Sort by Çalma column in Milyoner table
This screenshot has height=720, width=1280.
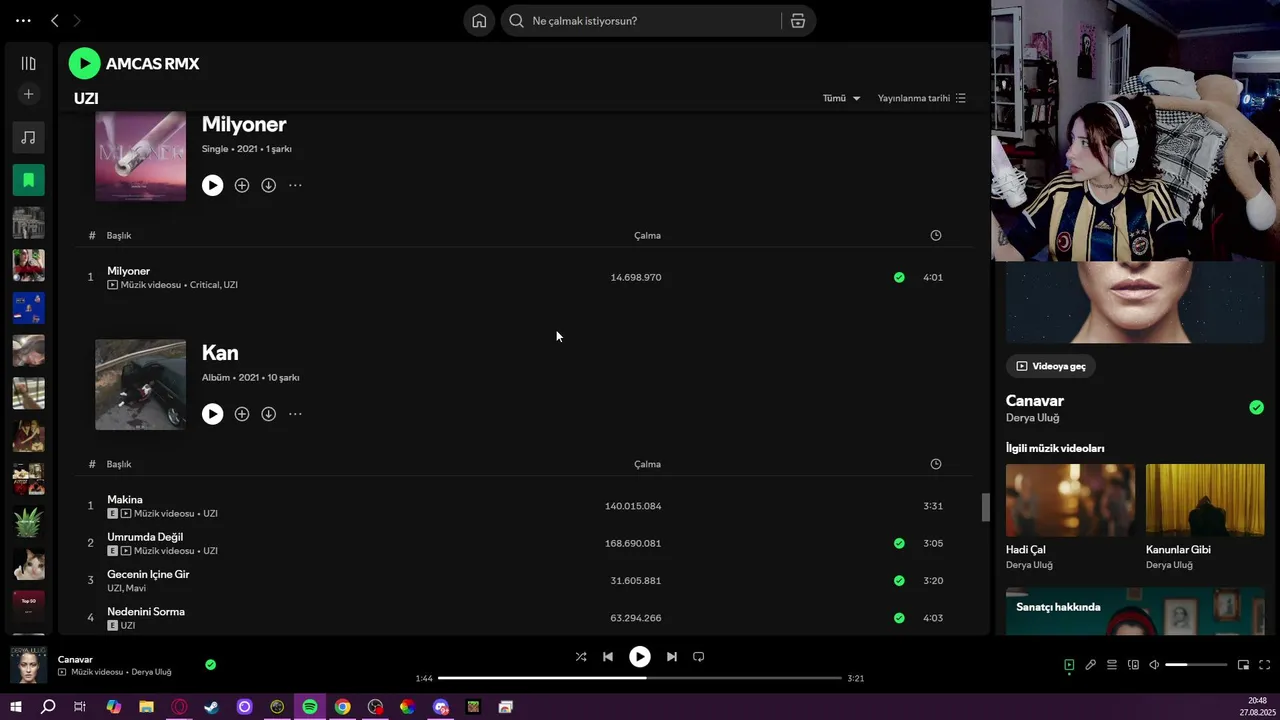click(647, 235)
